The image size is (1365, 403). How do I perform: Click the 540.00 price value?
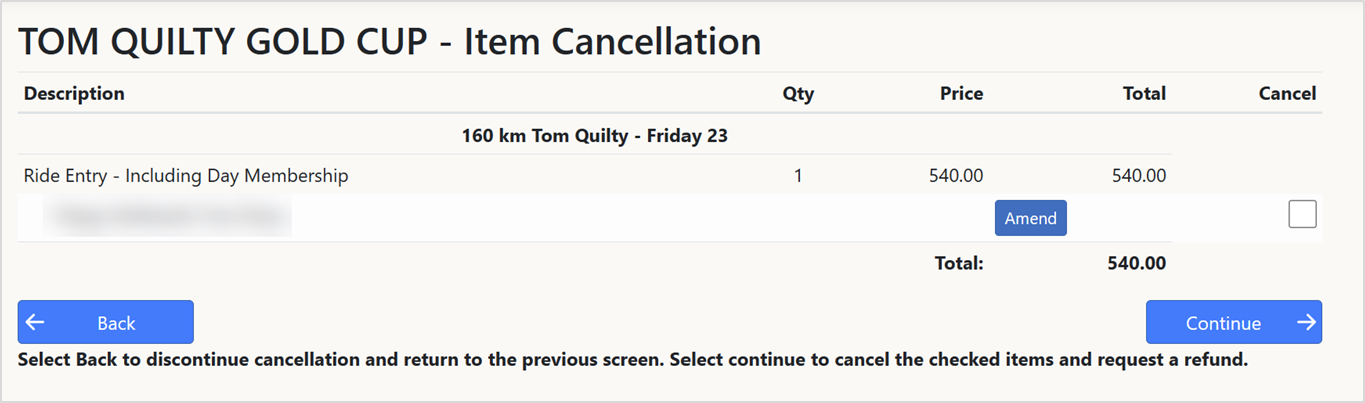(x=956, y=176)
